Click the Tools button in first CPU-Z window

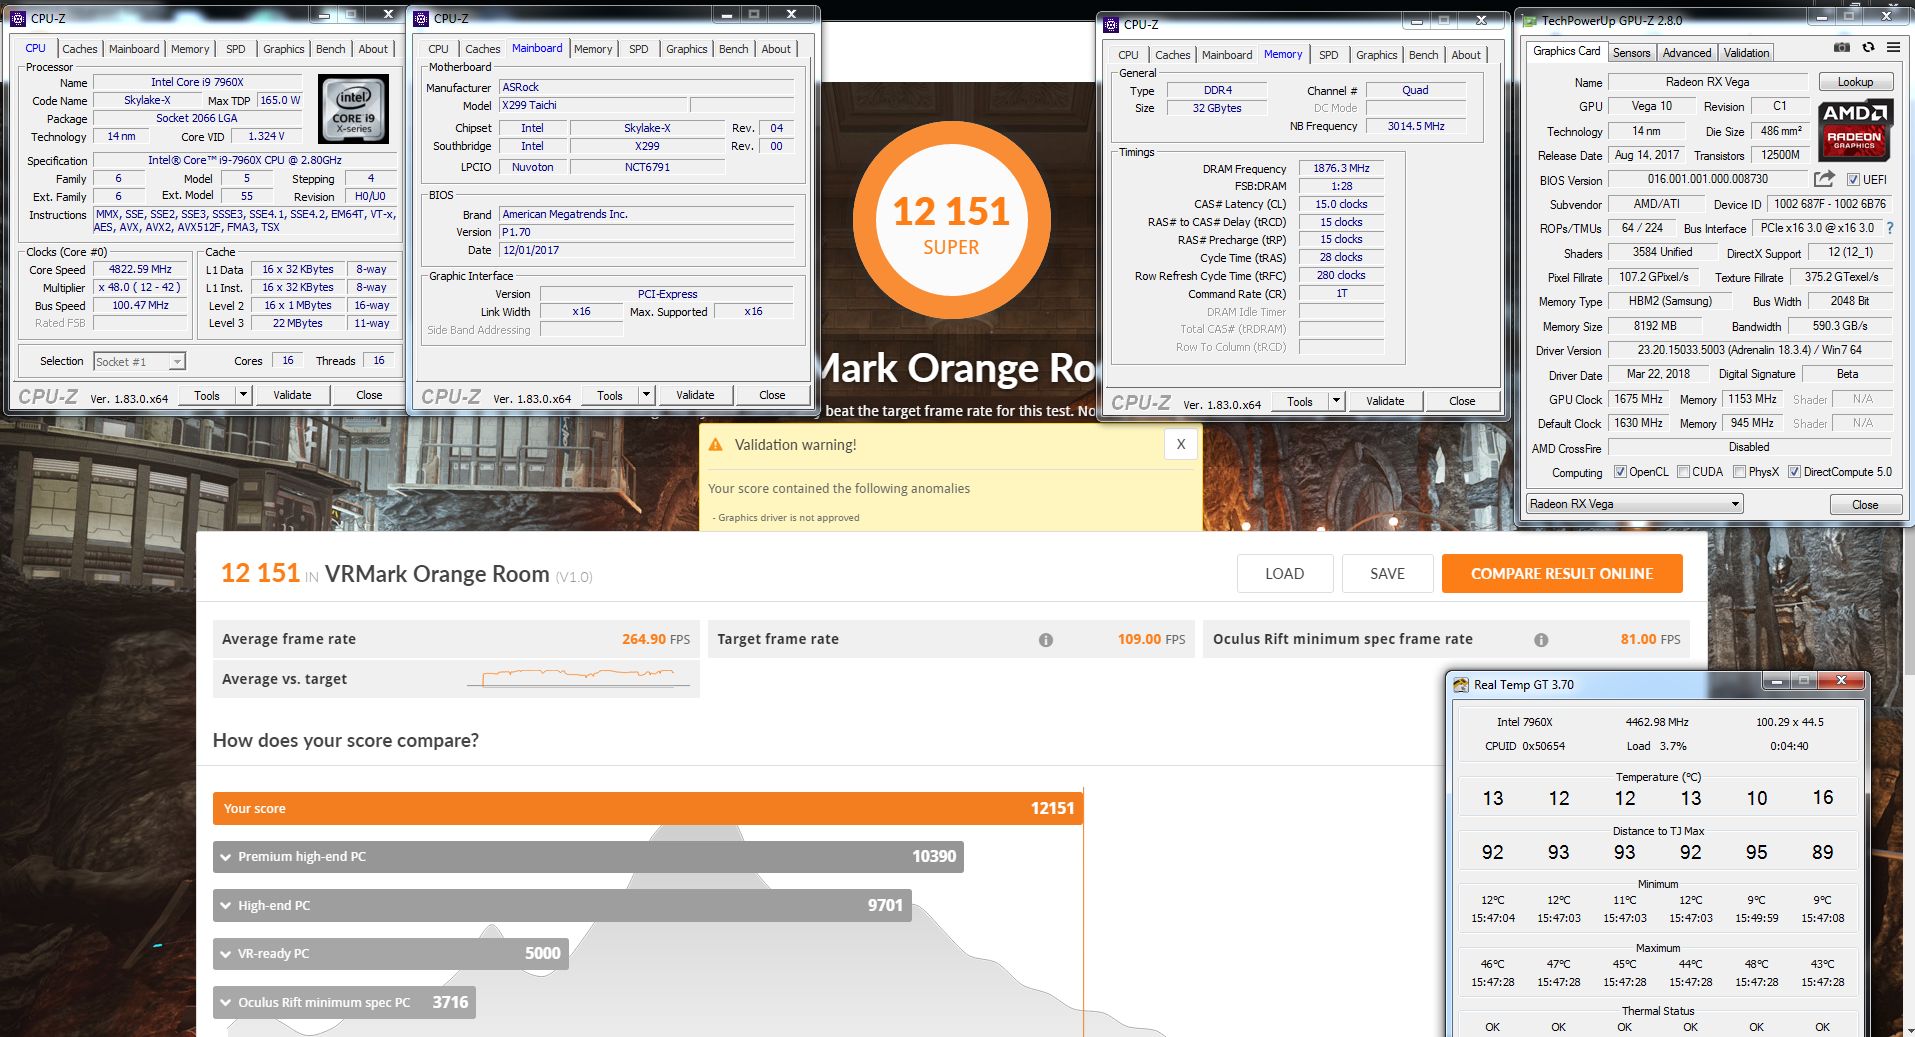[x=207, y=395]
